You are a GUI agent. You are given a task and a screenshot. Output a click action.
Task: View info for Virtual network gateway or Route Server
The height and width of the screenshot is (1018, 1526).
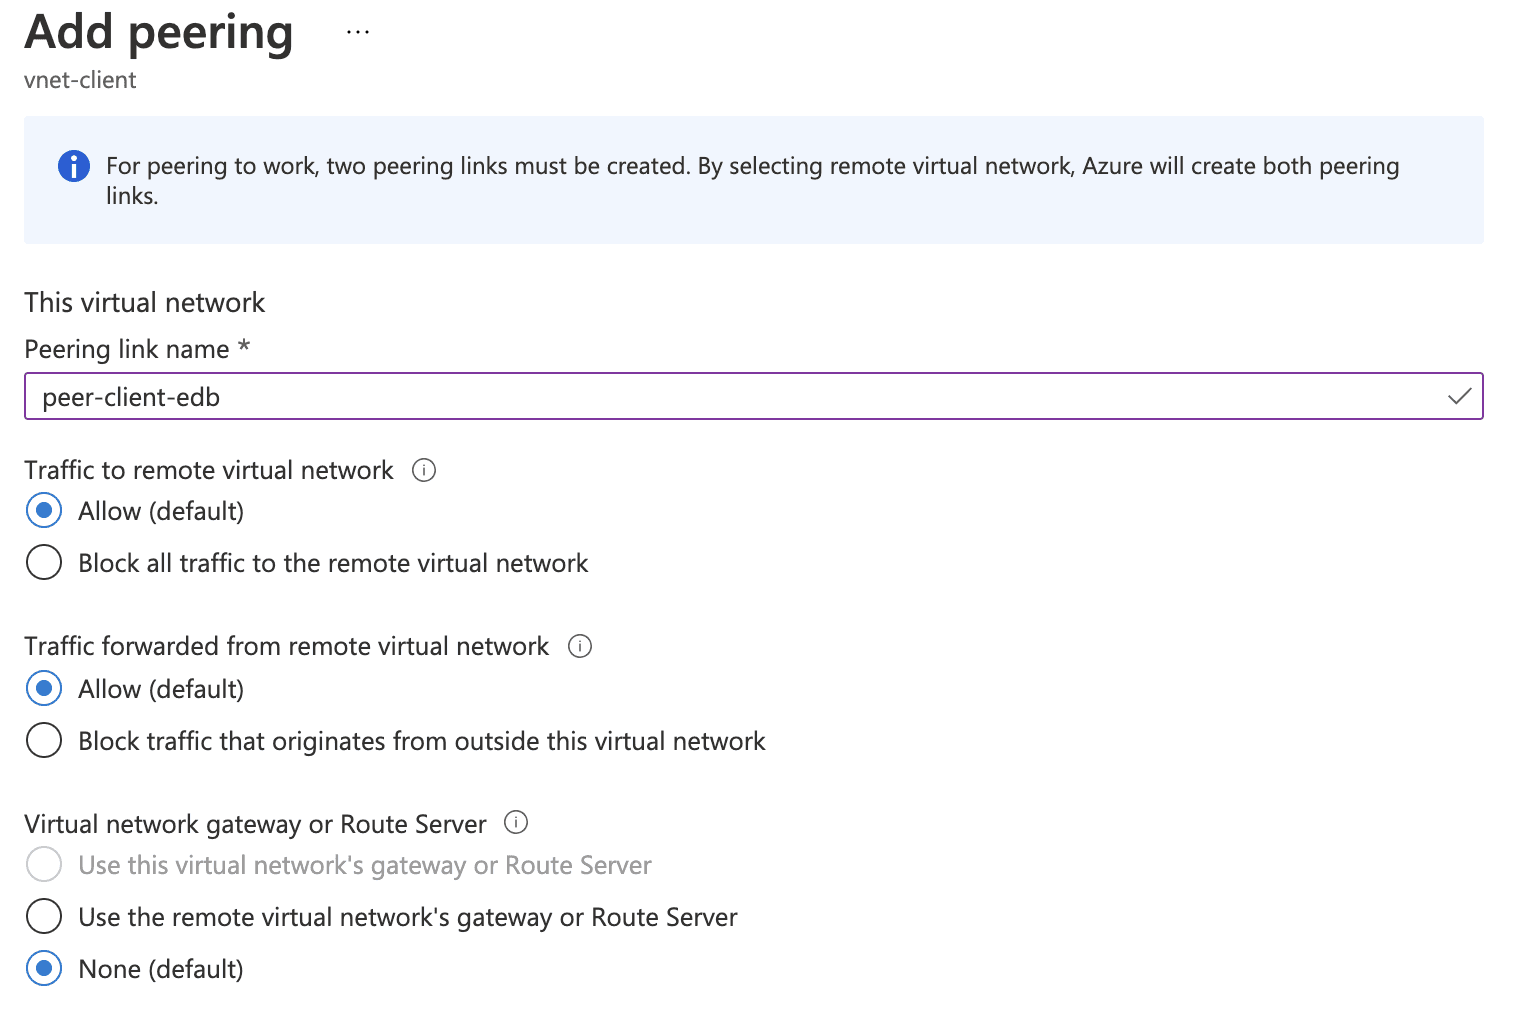516,823
